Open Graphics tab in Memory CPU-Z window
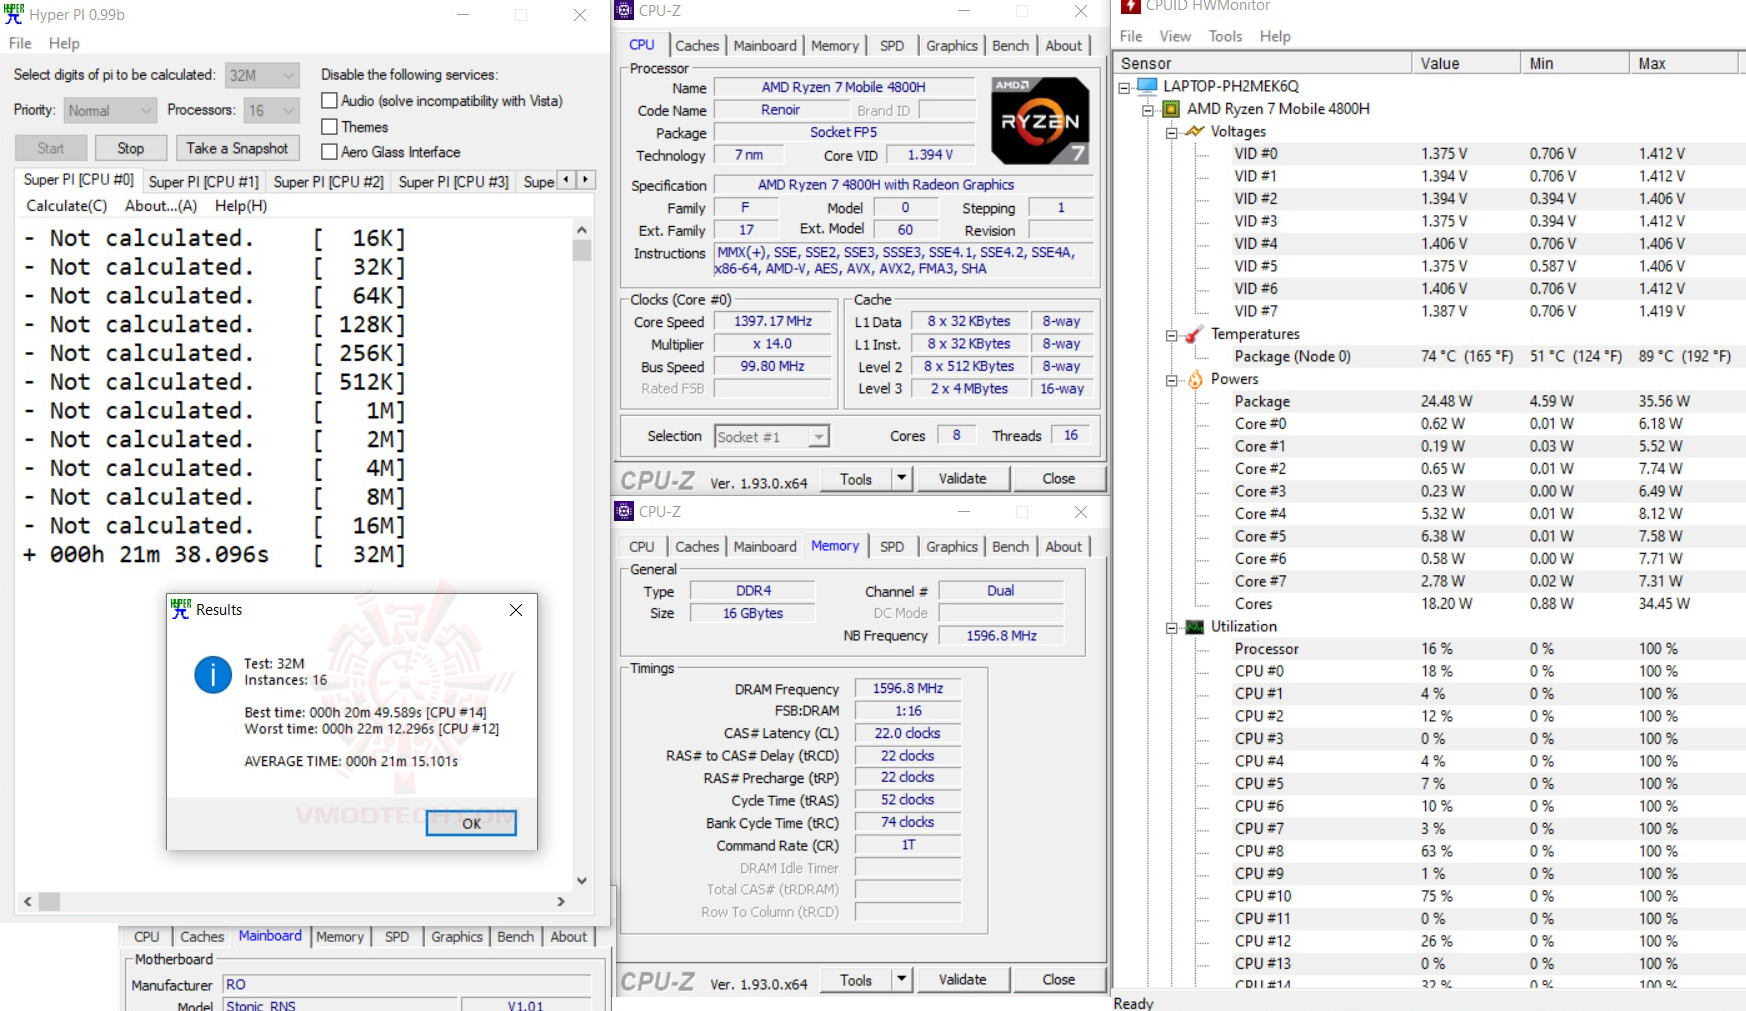Image resolution: width=1746 pixels, height=1011 pixels. tap(952, 547)
